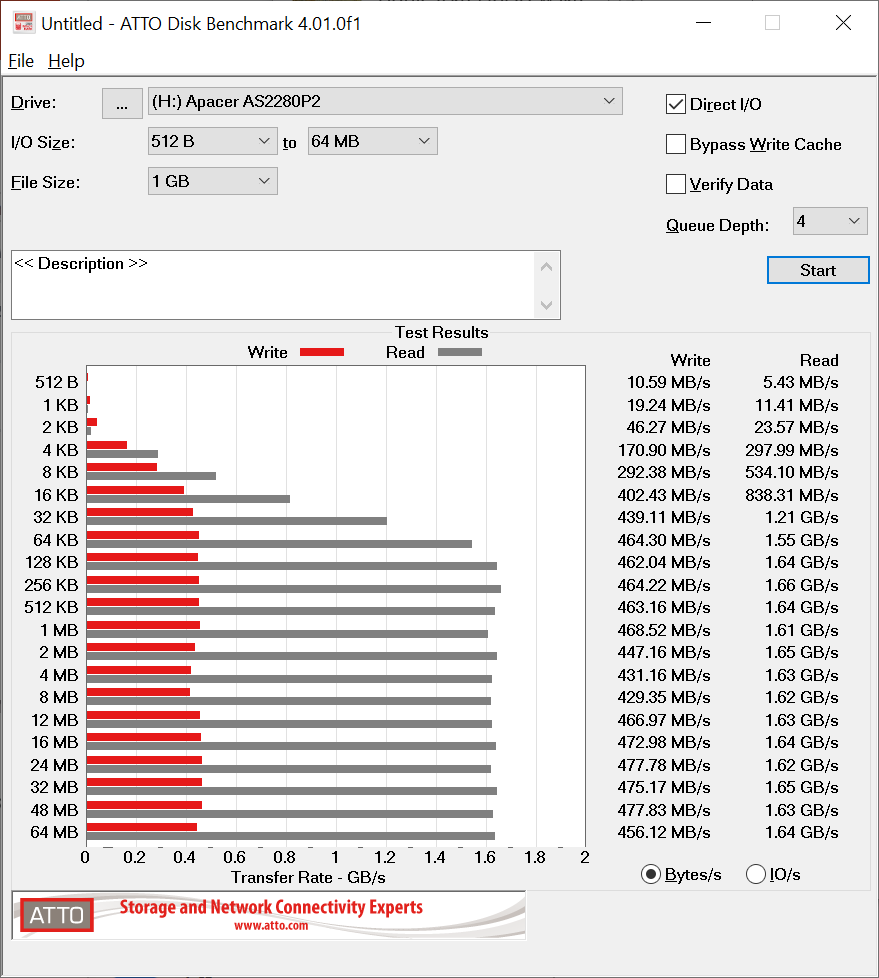Click the 16 KB read bar in chart

[188, 499]
